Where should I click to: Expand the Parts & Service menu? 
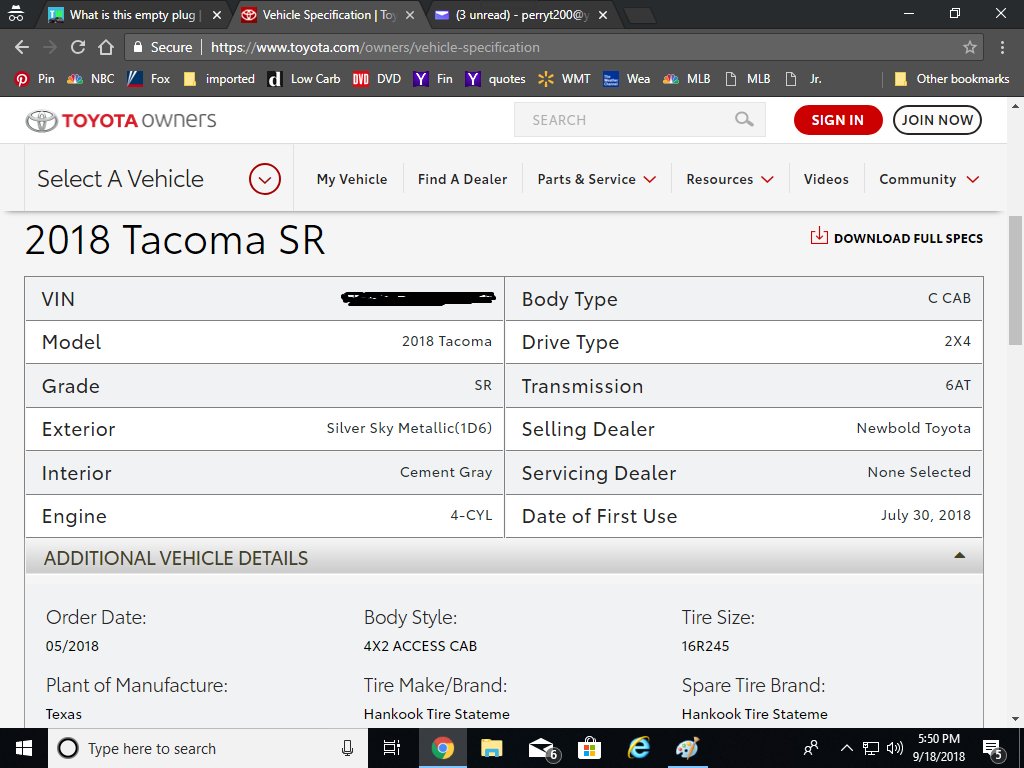[x=597, y=179]
